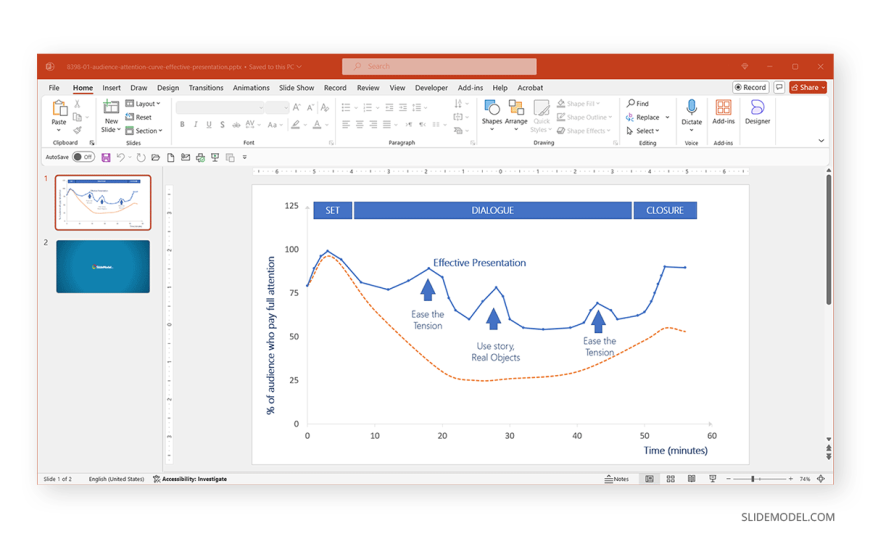
Task: Toggle text Shadow formatting
Action: point(222,124)
